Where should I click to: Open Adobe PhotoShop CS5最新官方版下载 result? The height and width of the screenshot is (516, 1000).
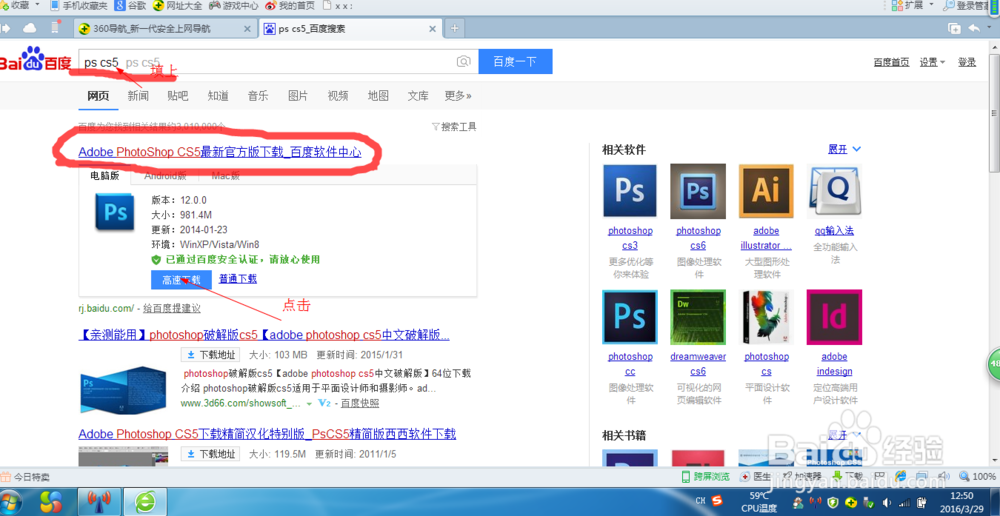pos(220,152)
